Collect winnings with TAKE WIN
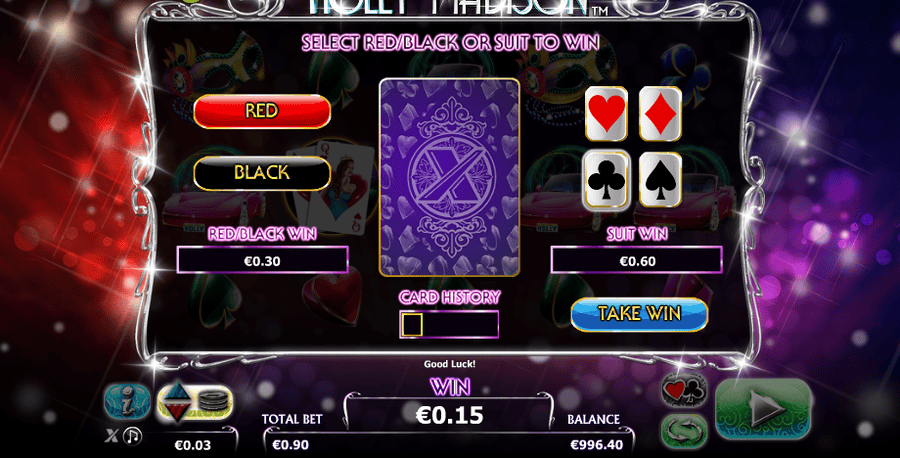 [639, 314]
